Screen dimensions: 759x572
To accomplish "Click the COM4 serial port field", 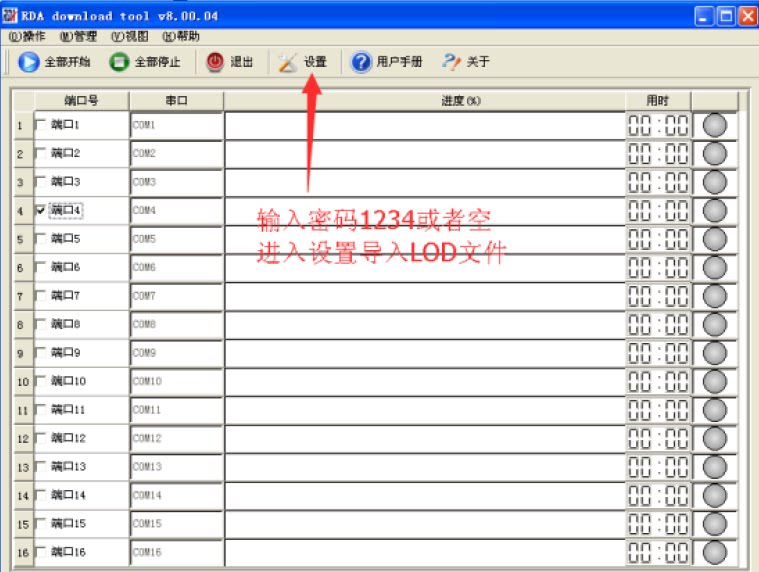I will point(177,211).
